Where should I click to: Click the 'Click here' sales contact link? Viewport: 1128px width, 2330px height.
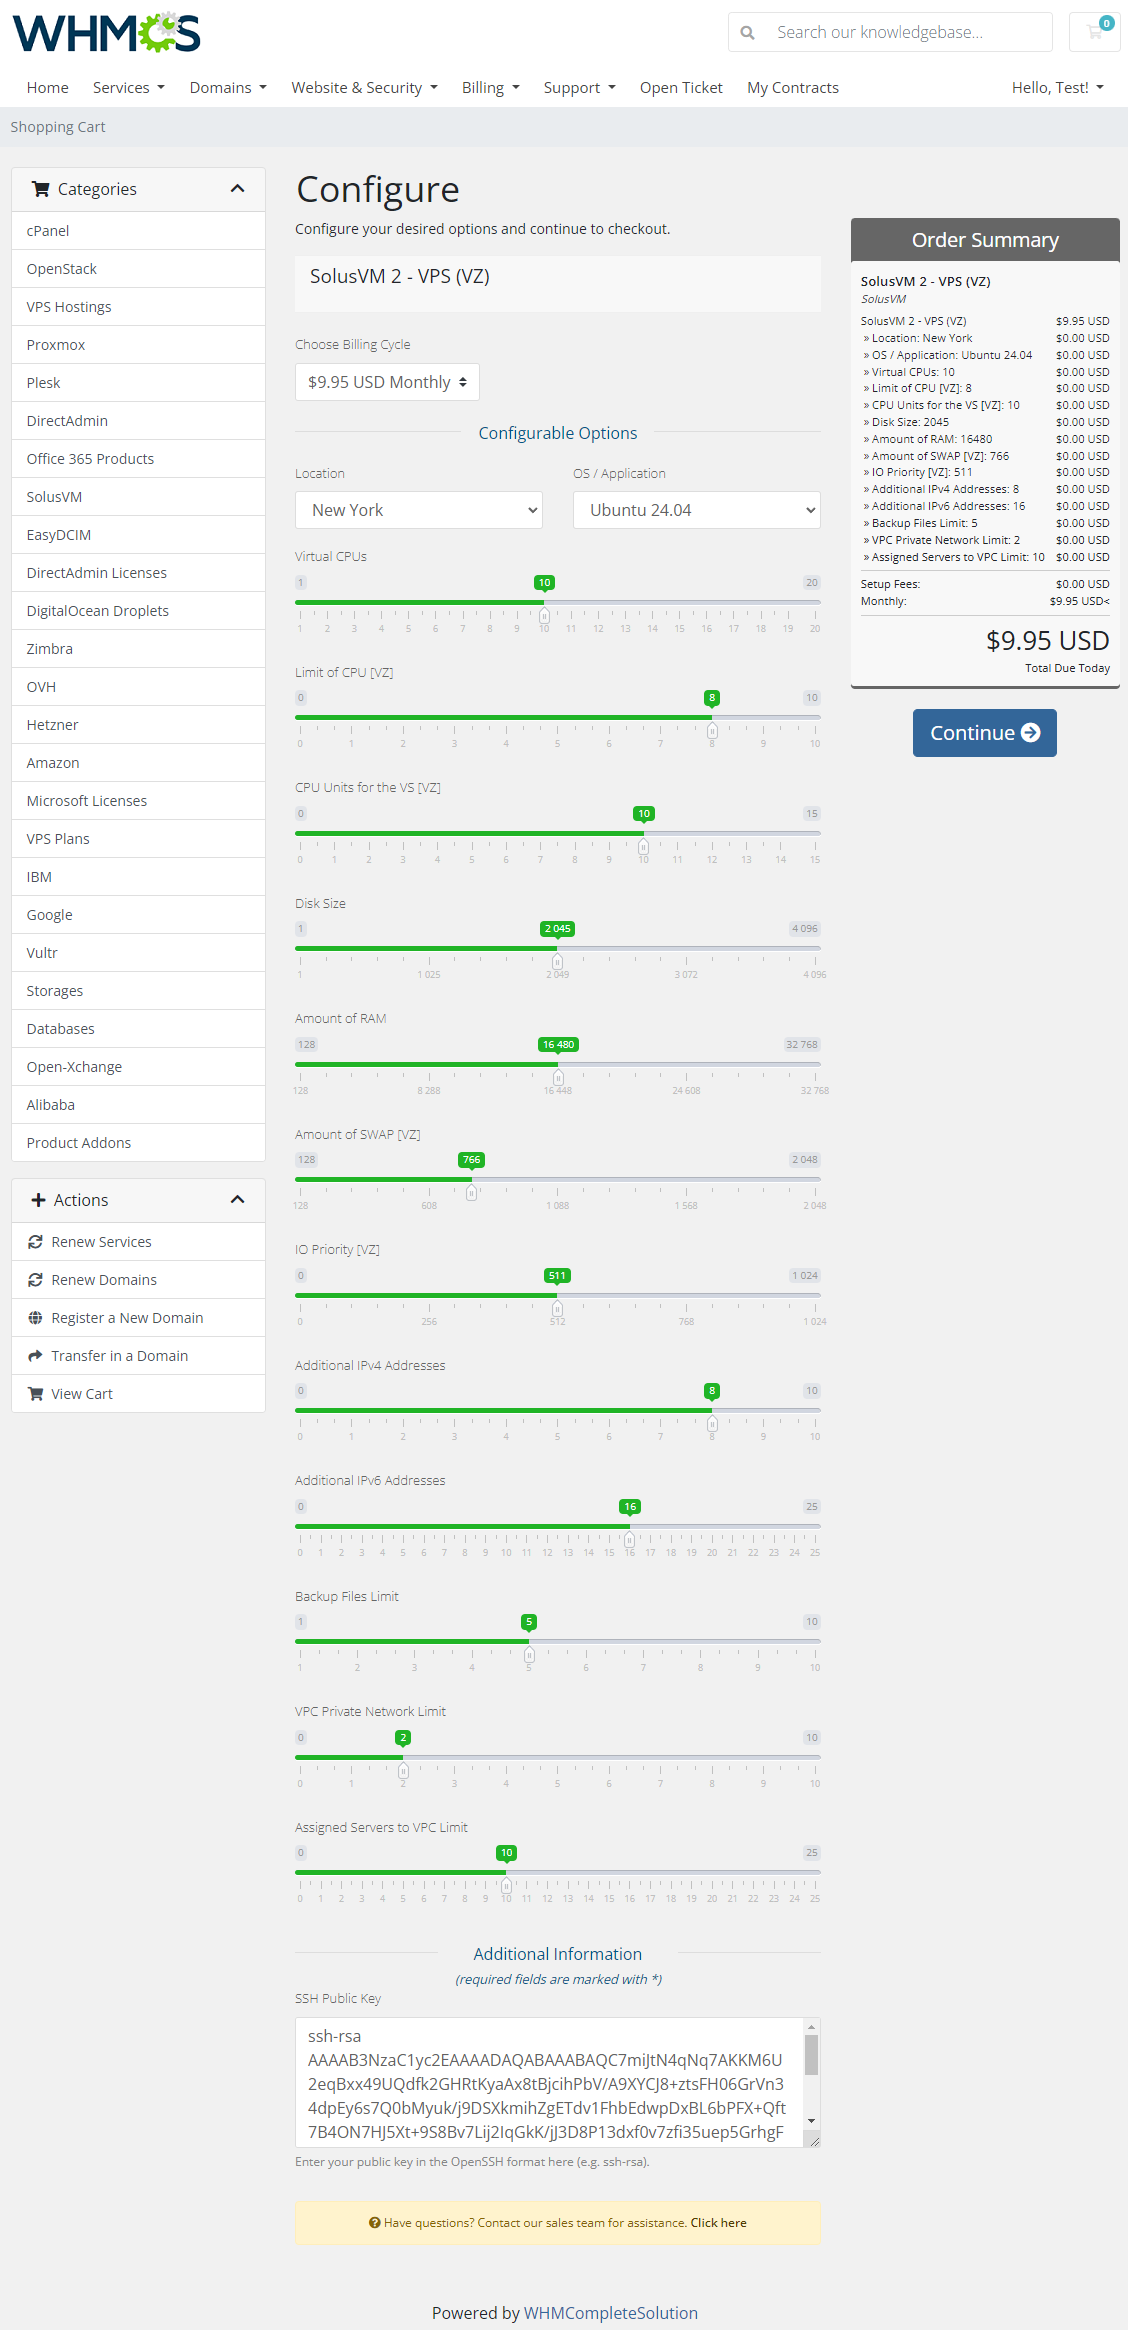tap(718, 2223)
